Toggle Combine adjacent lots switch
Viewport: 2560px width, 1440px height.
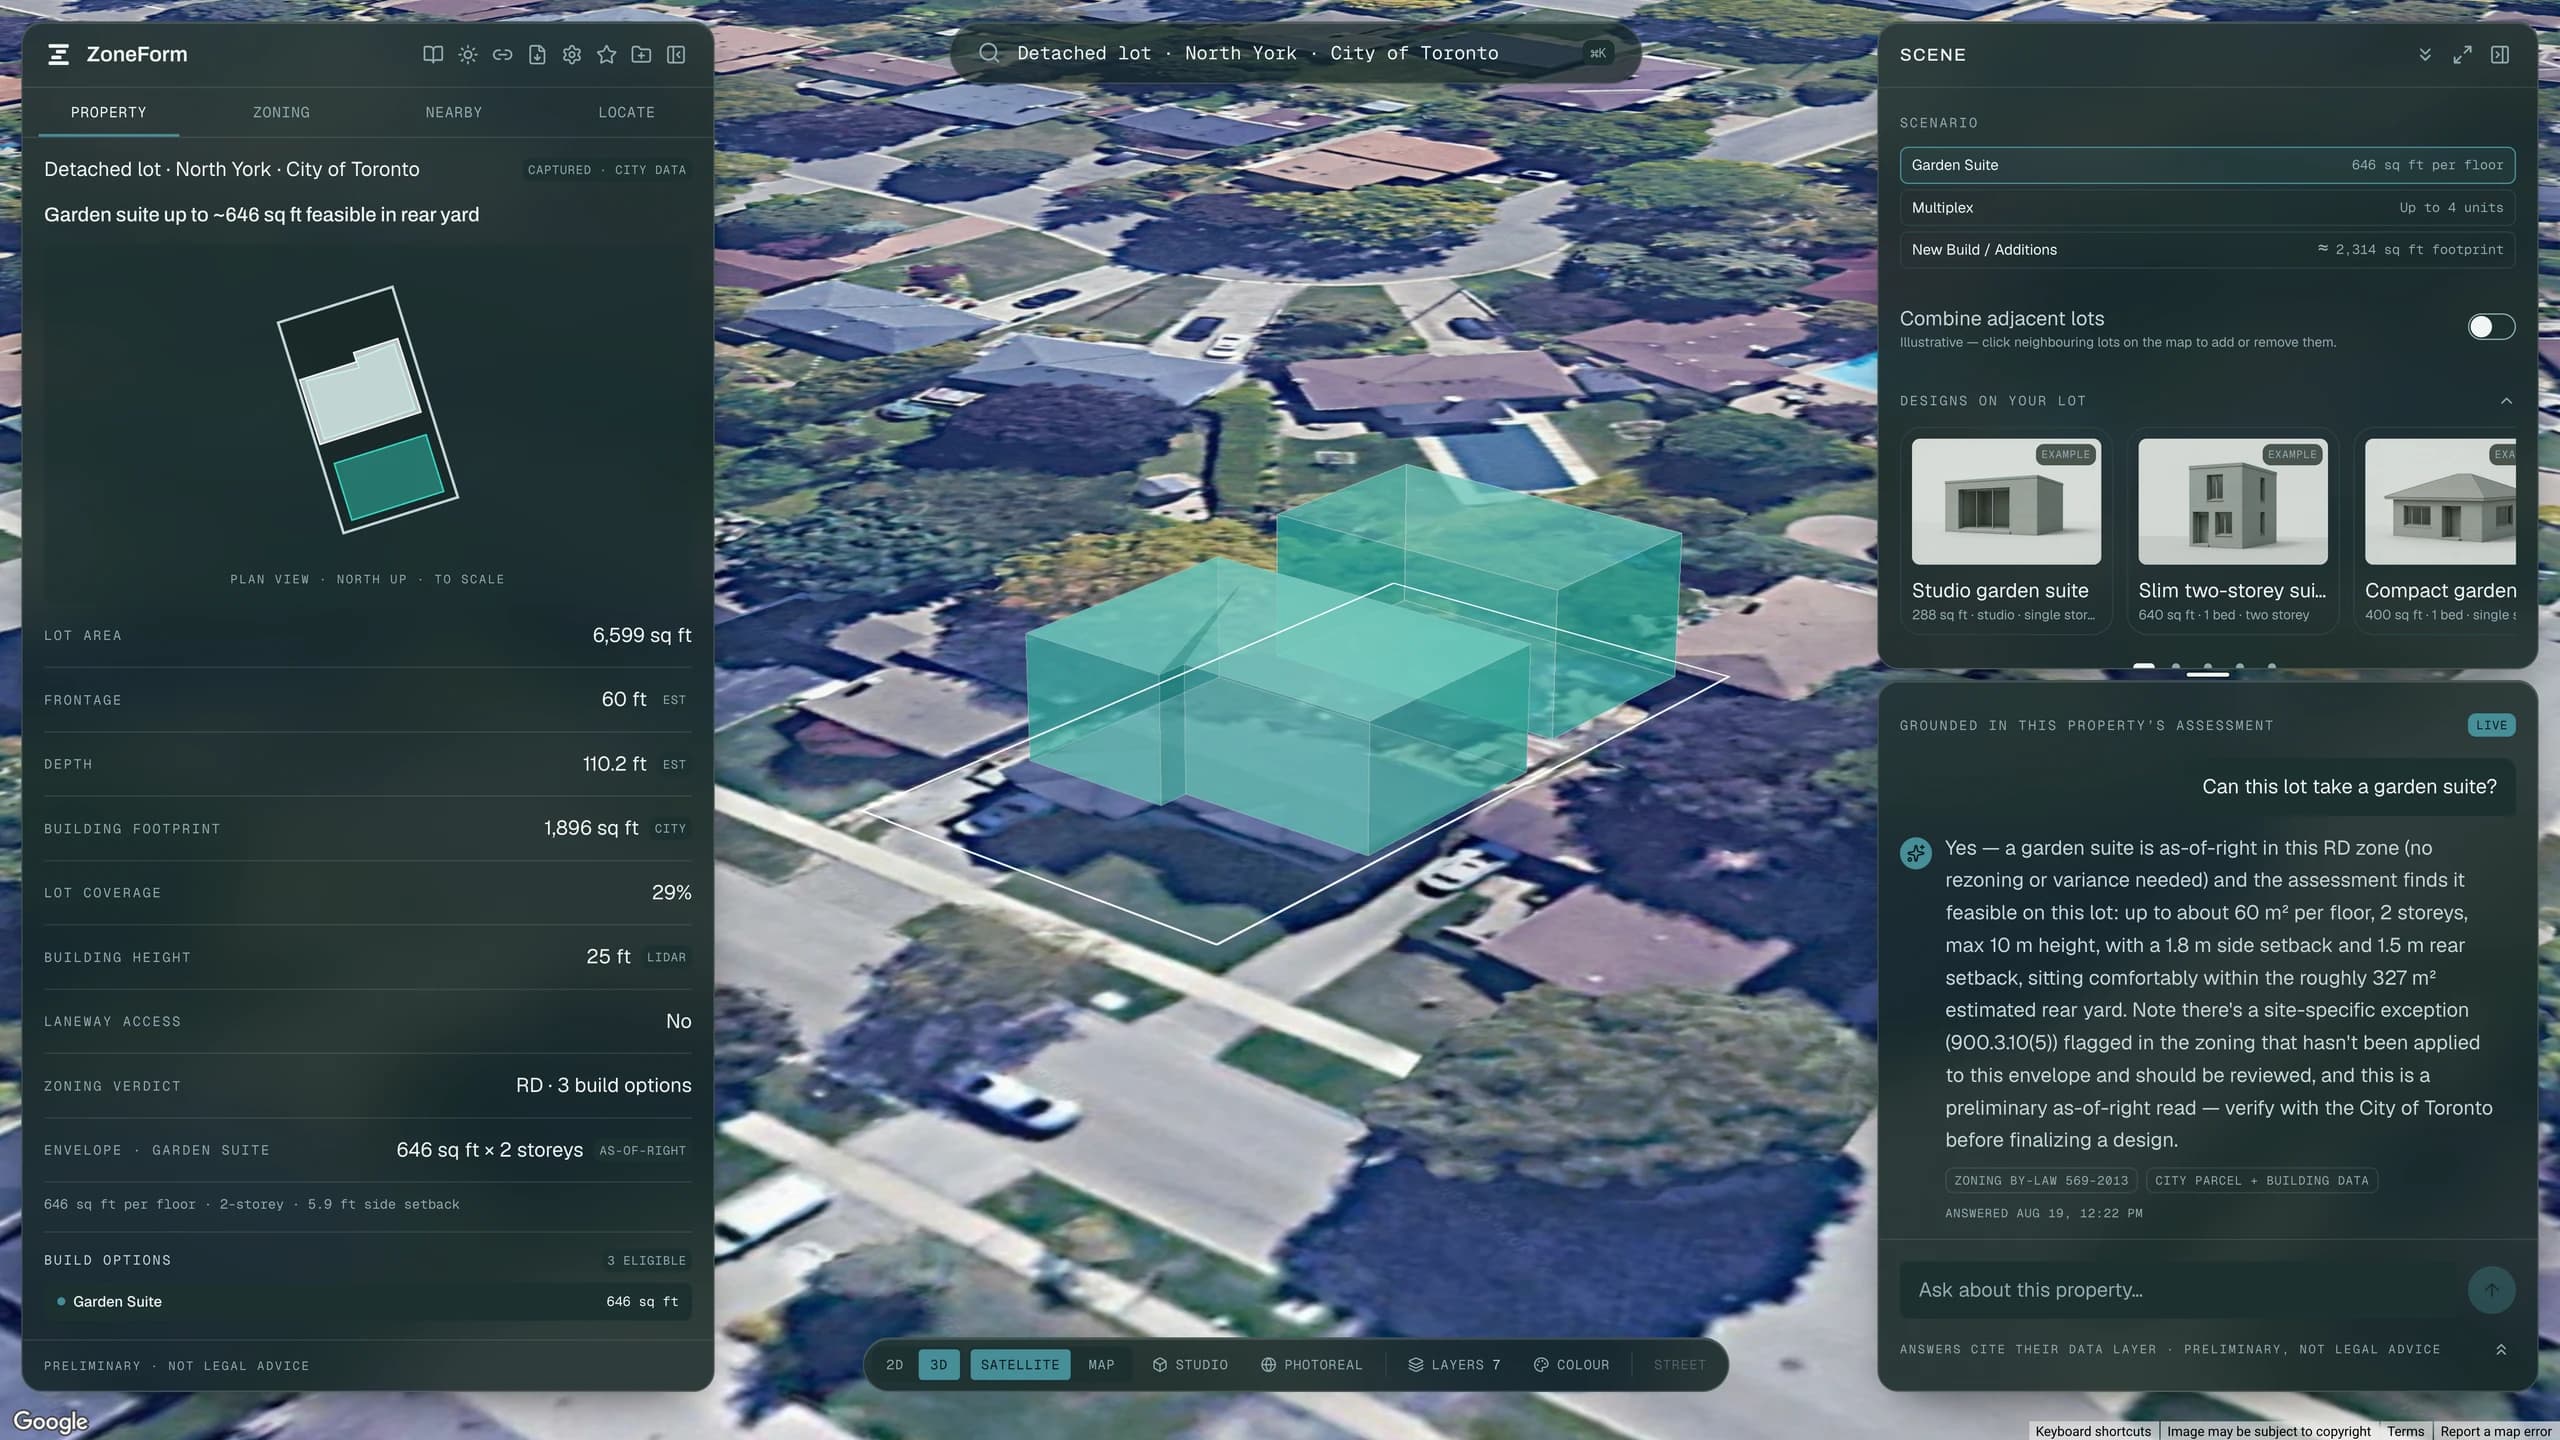(x=2491, y=327)
